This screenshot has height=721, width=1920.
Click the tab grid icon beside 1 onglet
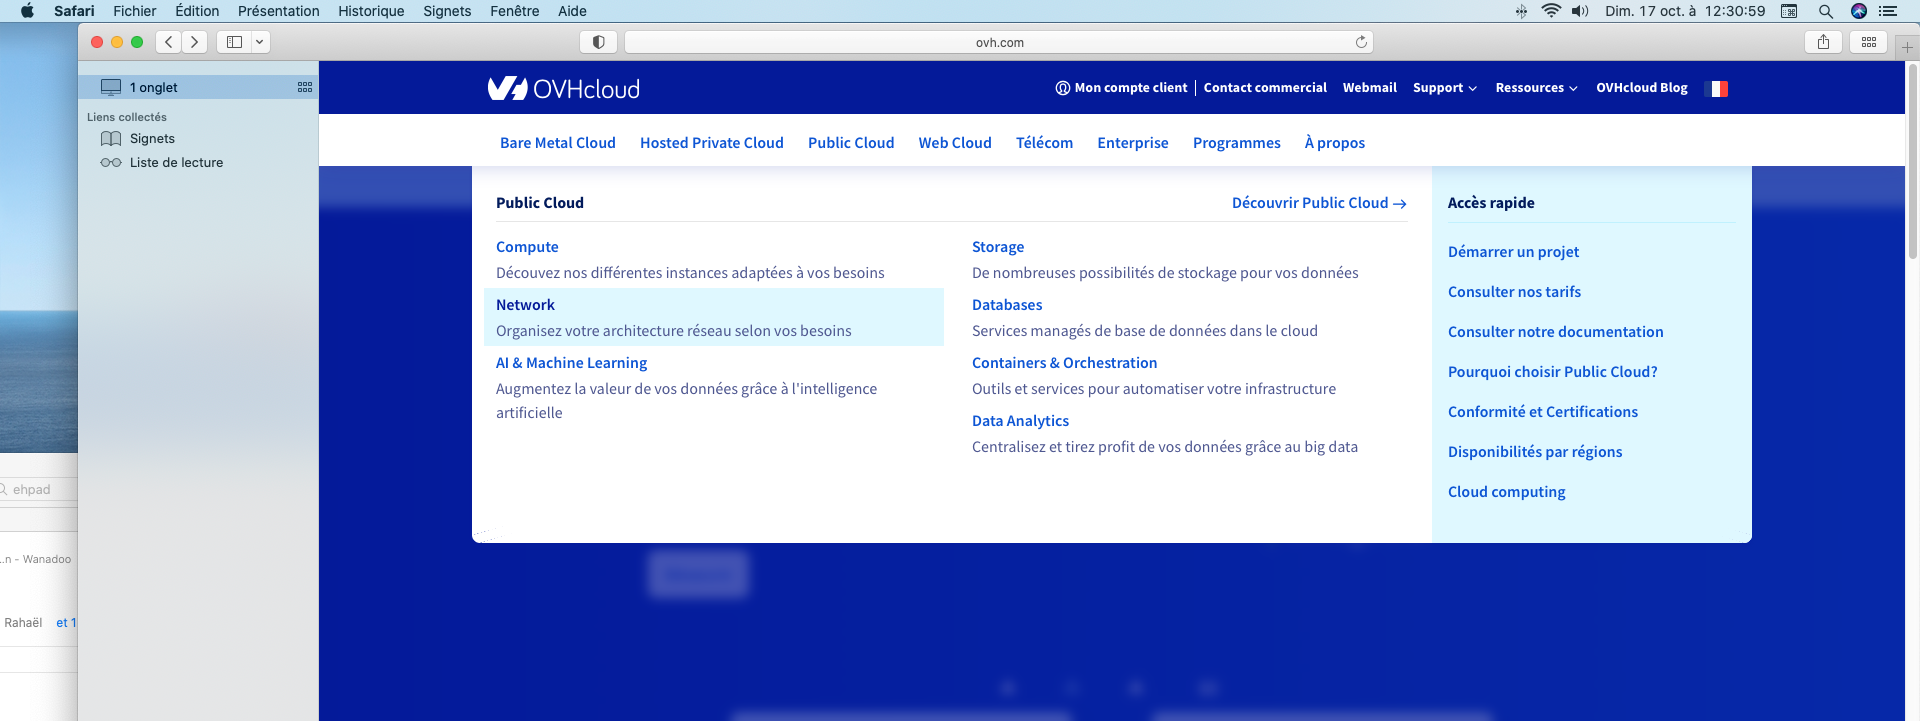click(x=305, y=87)
